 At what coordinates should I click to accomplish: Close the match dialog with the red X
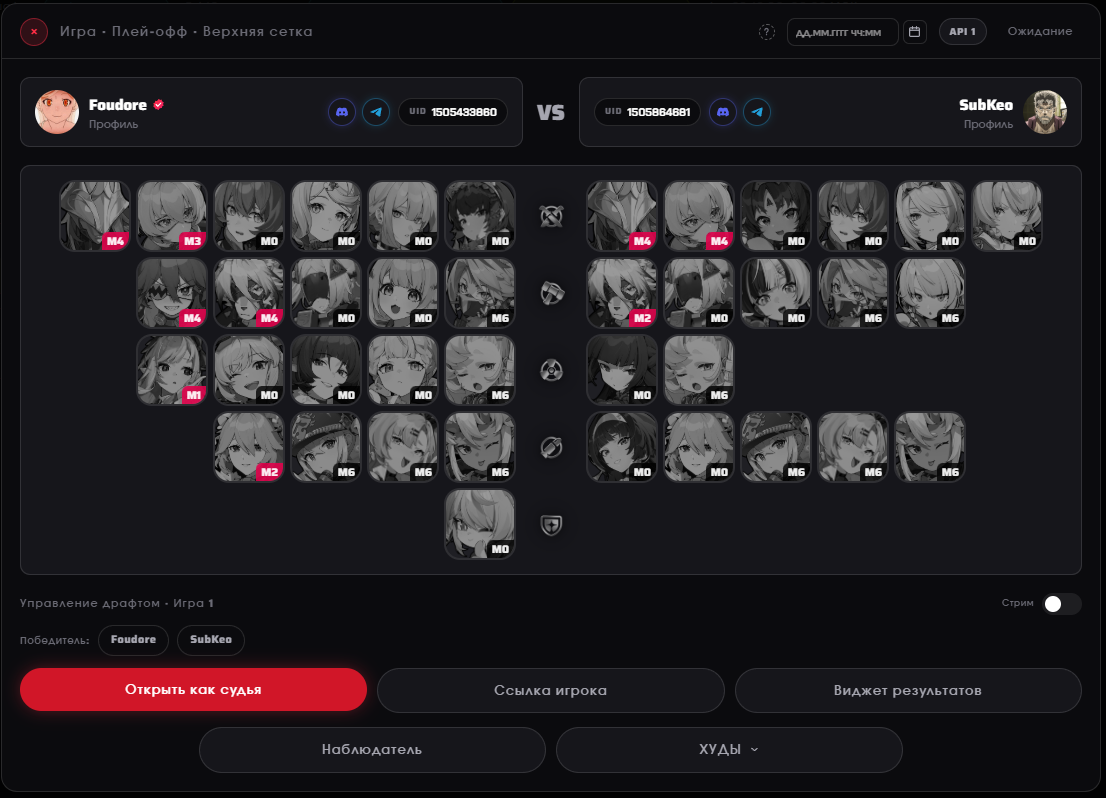pos(34,32)
